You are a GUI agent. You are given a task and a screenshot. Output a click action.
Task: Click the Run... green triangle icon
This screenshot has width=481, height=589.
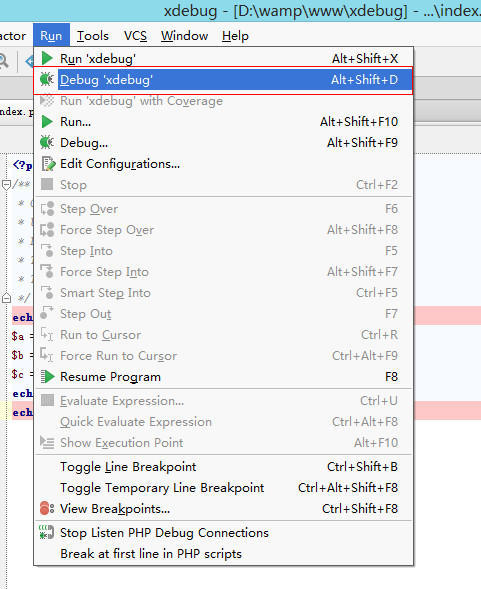pyautogui.click(x=47, y=121)
